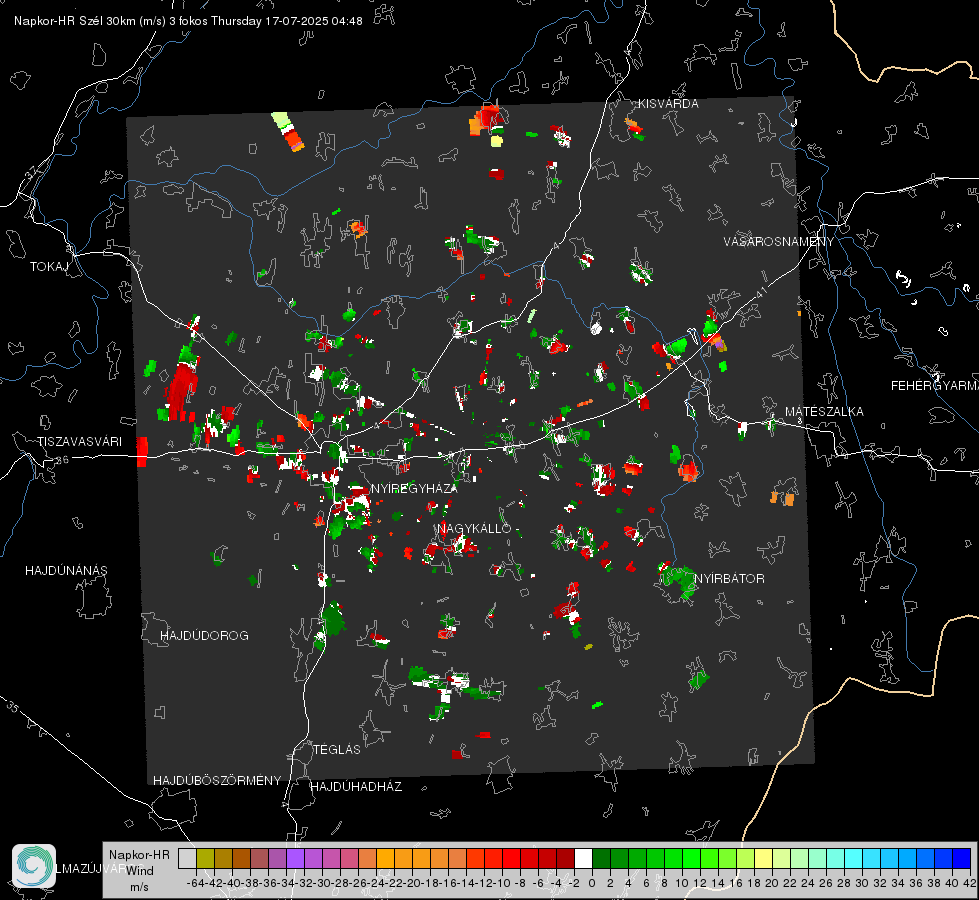Click the NAGYKÁLLÓ city label

pyautogui.click(x=474, y=528)
